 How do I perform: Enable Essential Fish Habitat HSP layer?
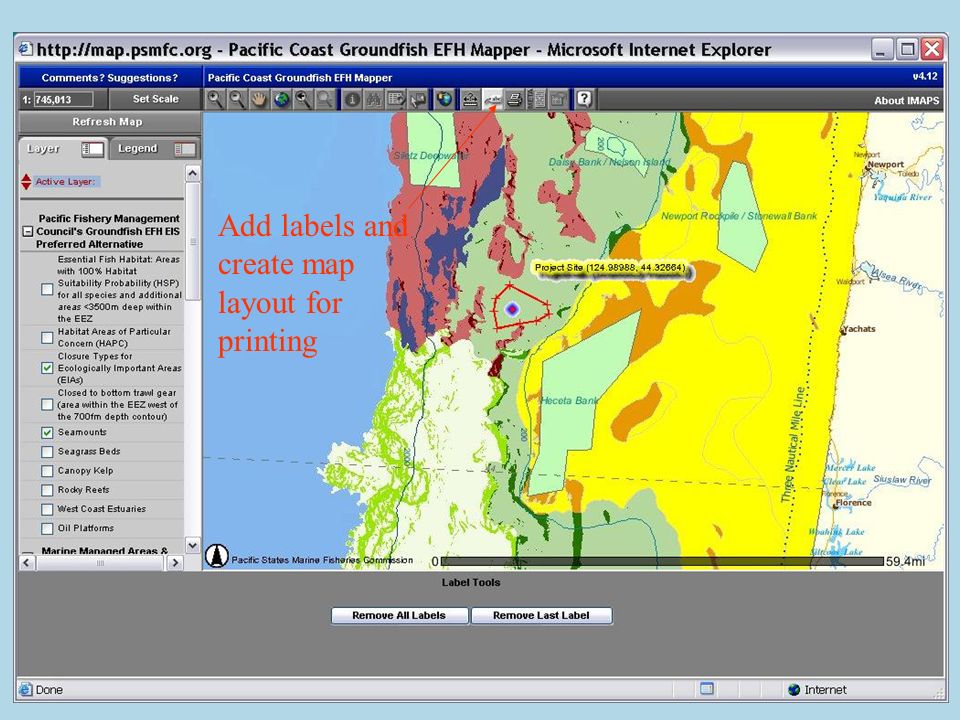point(47,289)
